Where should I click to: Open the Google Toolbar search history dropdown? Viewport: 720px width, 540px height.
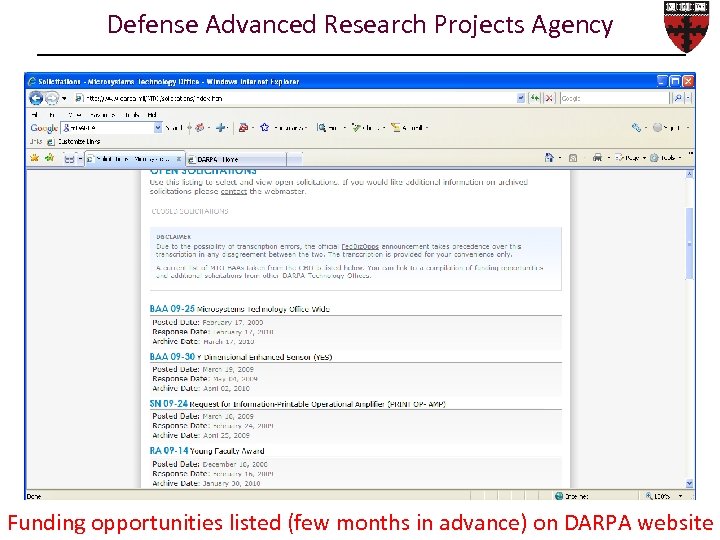[x=158, y=128]
